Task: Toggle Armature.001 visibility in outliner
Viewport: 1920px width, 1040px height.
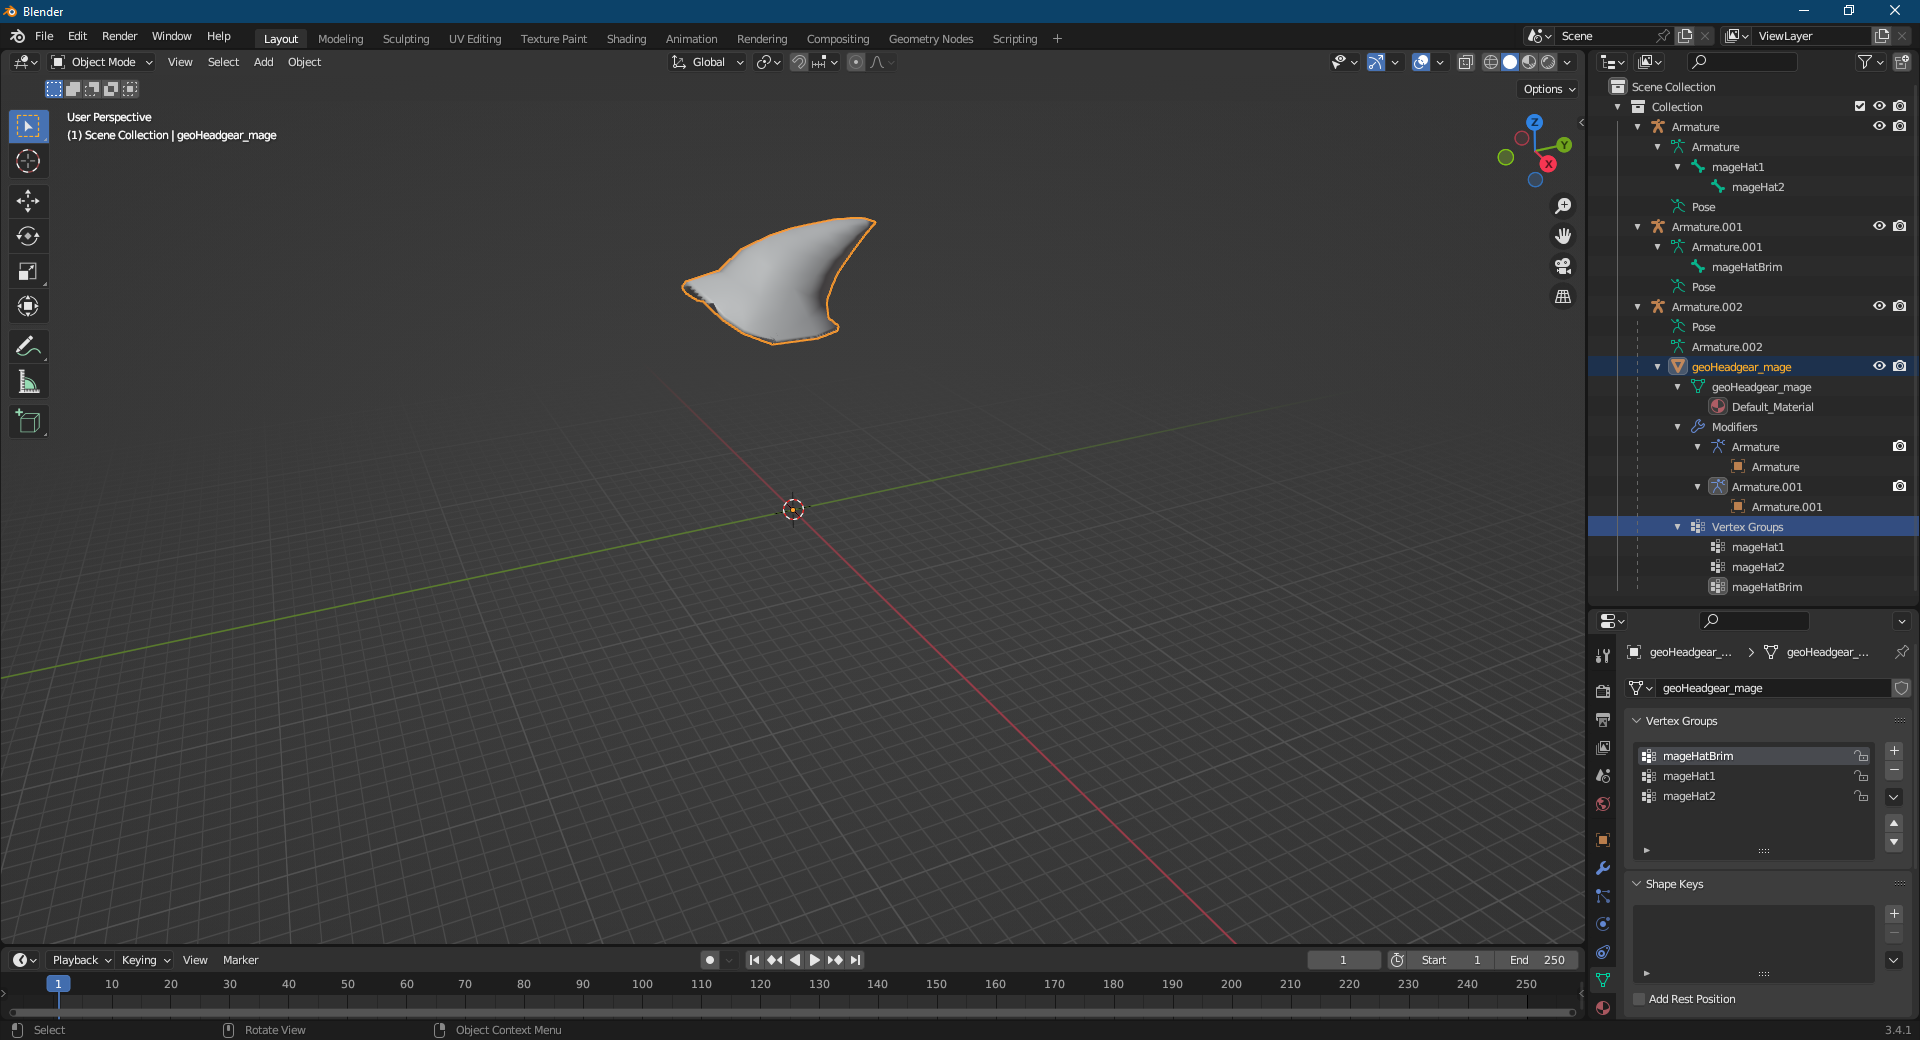Action: (1879, 226)
